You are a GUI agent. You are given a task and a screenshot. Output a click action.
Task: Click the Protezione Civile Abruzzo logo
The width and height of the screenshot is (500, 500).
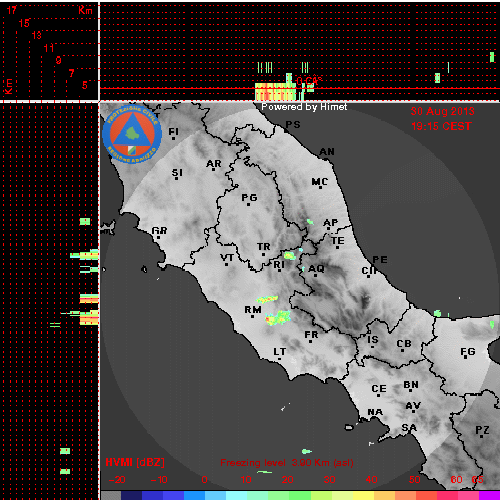point(132,134)
